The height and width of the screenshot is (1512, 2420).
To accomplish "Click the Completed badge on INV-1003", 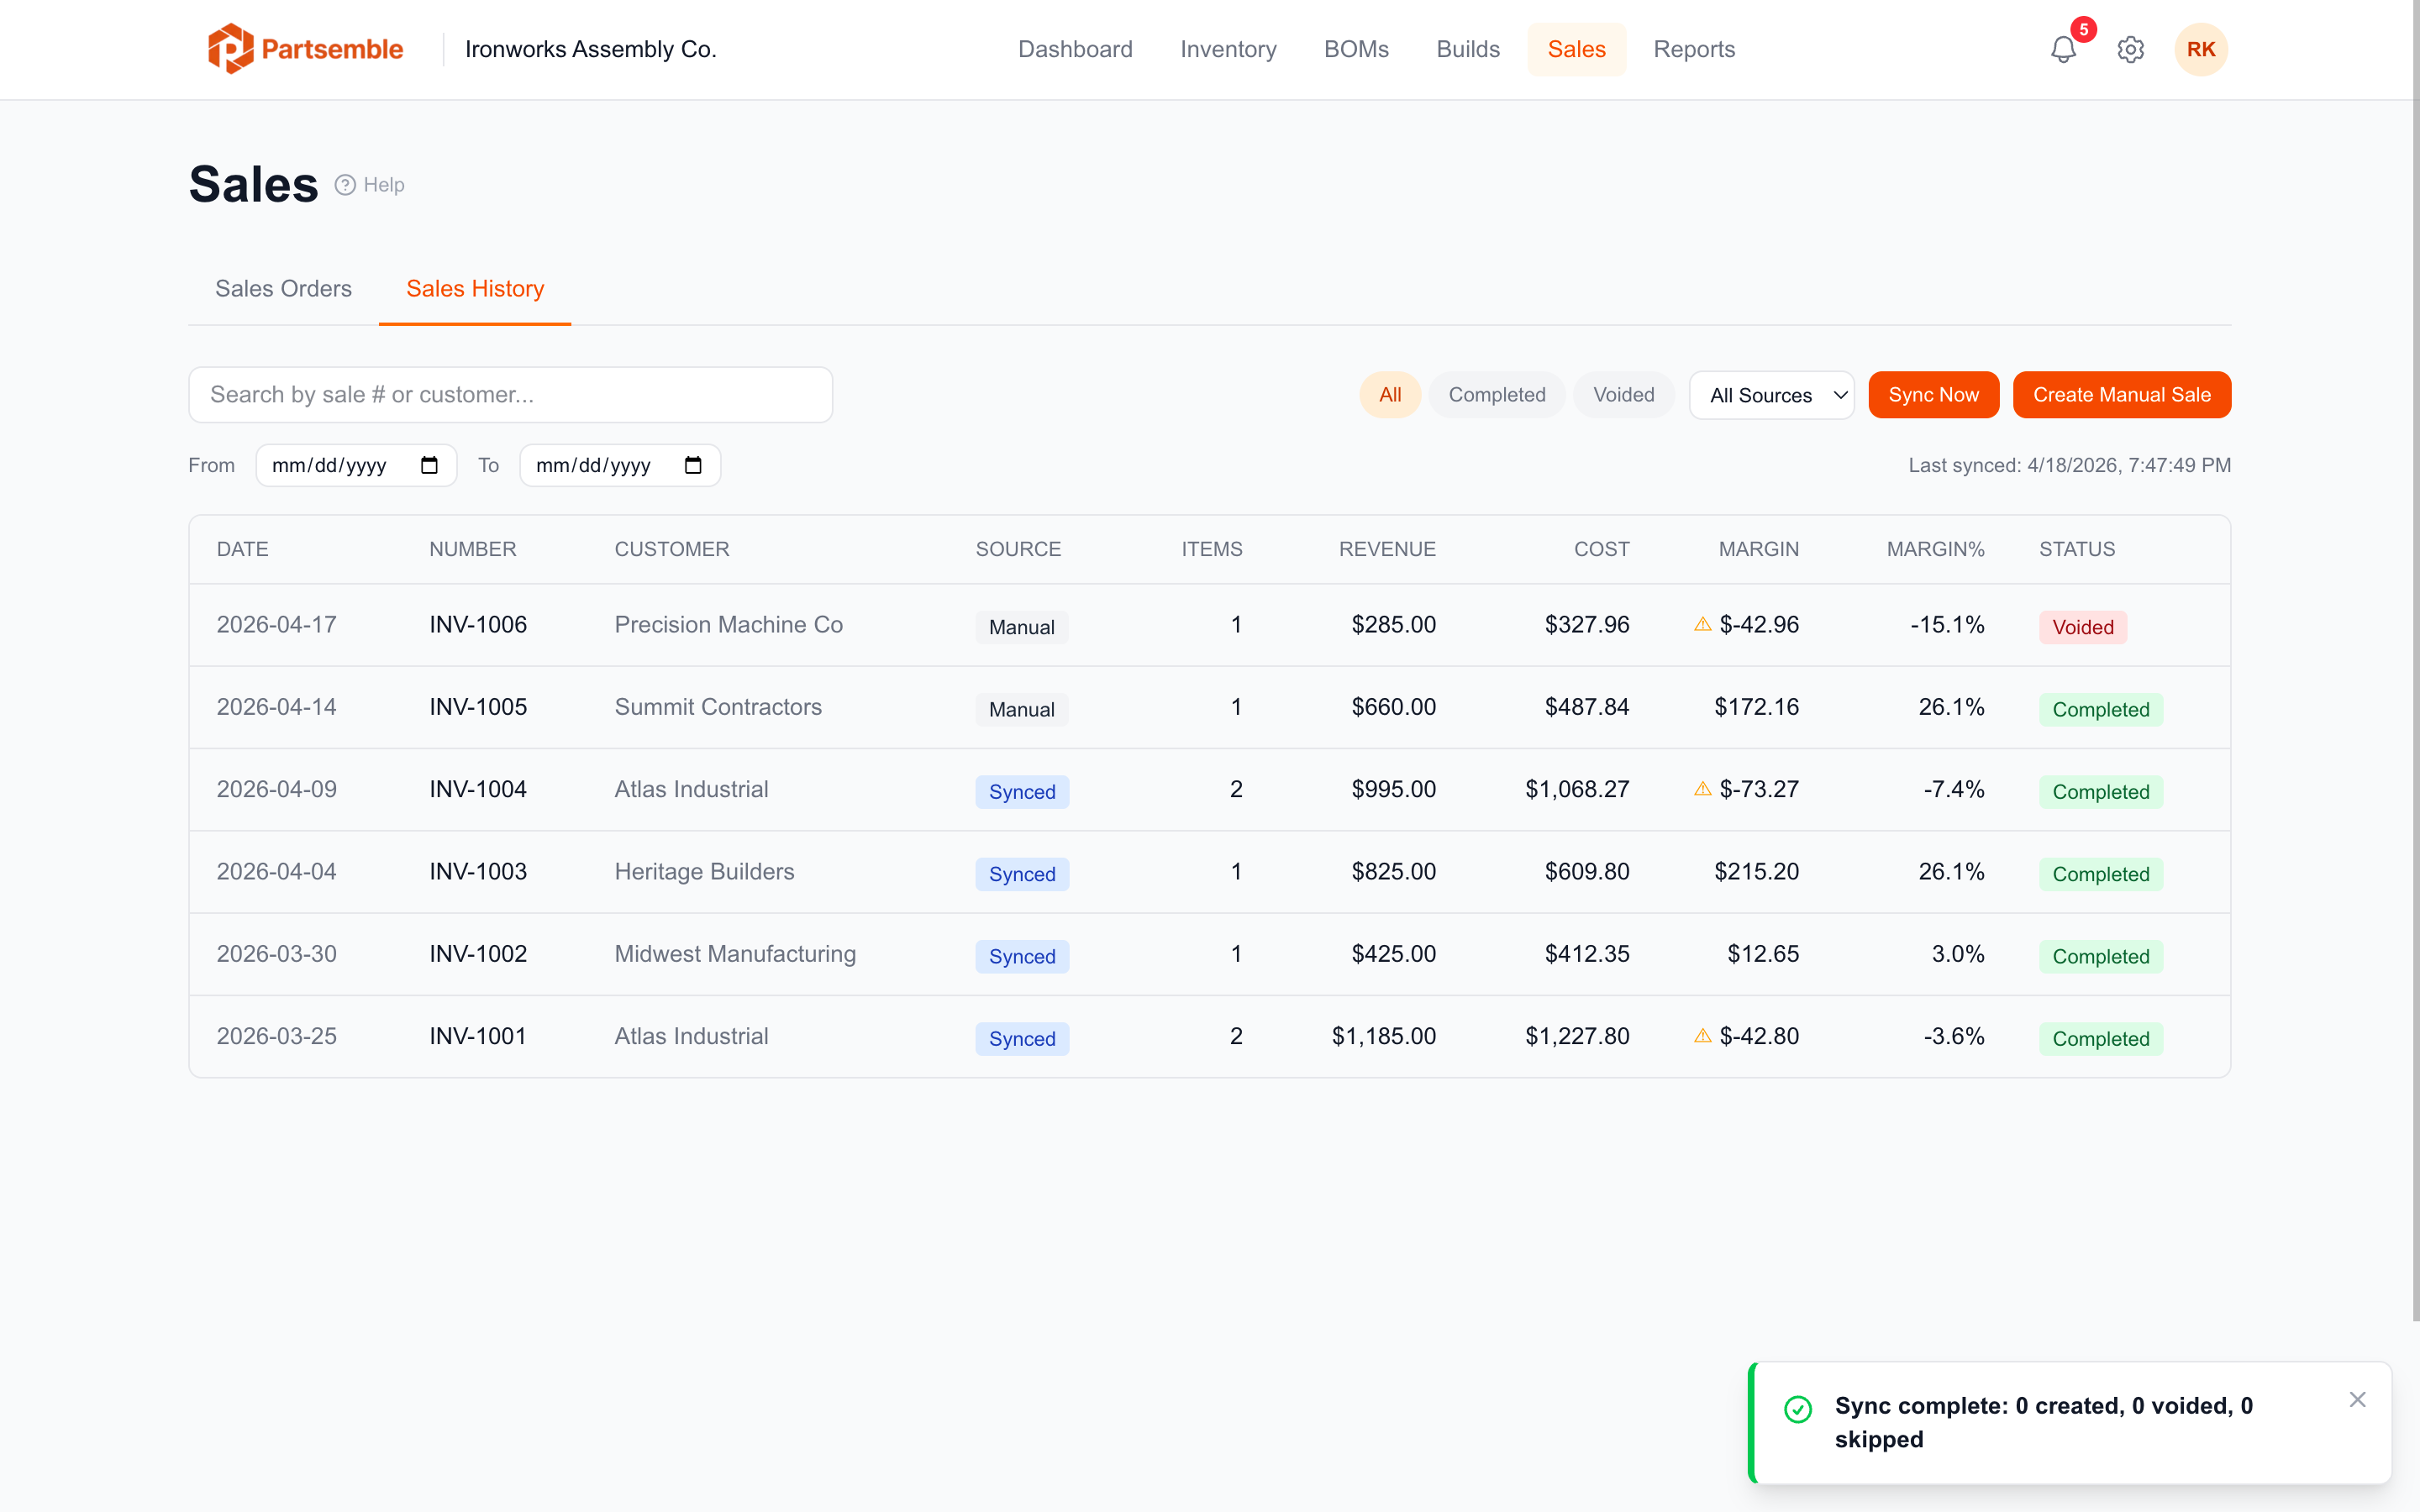I will point(2100,874).
